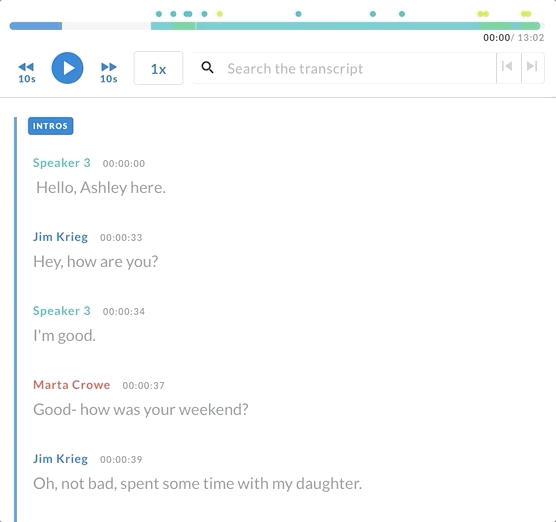
Task: Click the lone teal marker mid-timeline
Action: click(299, 14)
